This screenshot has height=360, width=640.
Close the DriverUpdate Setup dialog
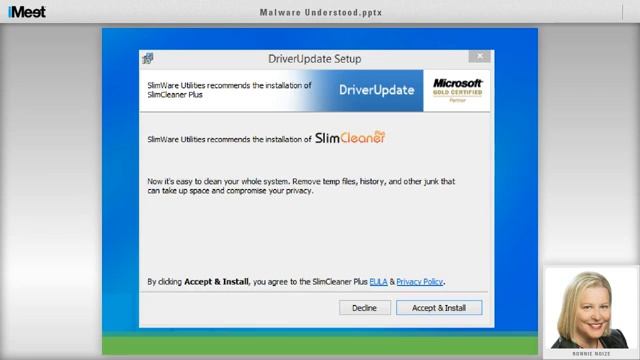[480, 56]
